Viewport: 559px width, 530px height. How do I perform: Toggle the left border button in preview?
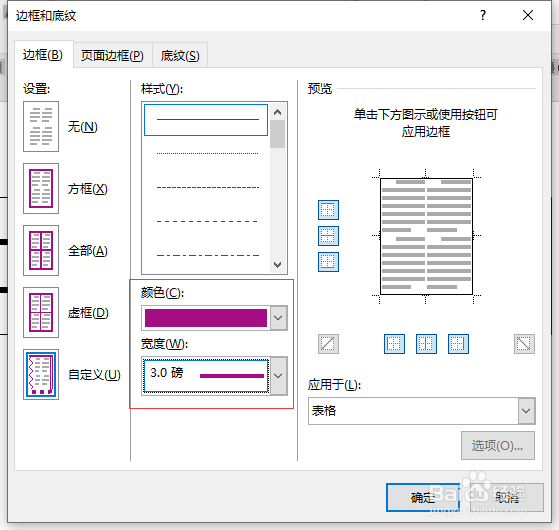pyautogui.click(x=394, y=344)
